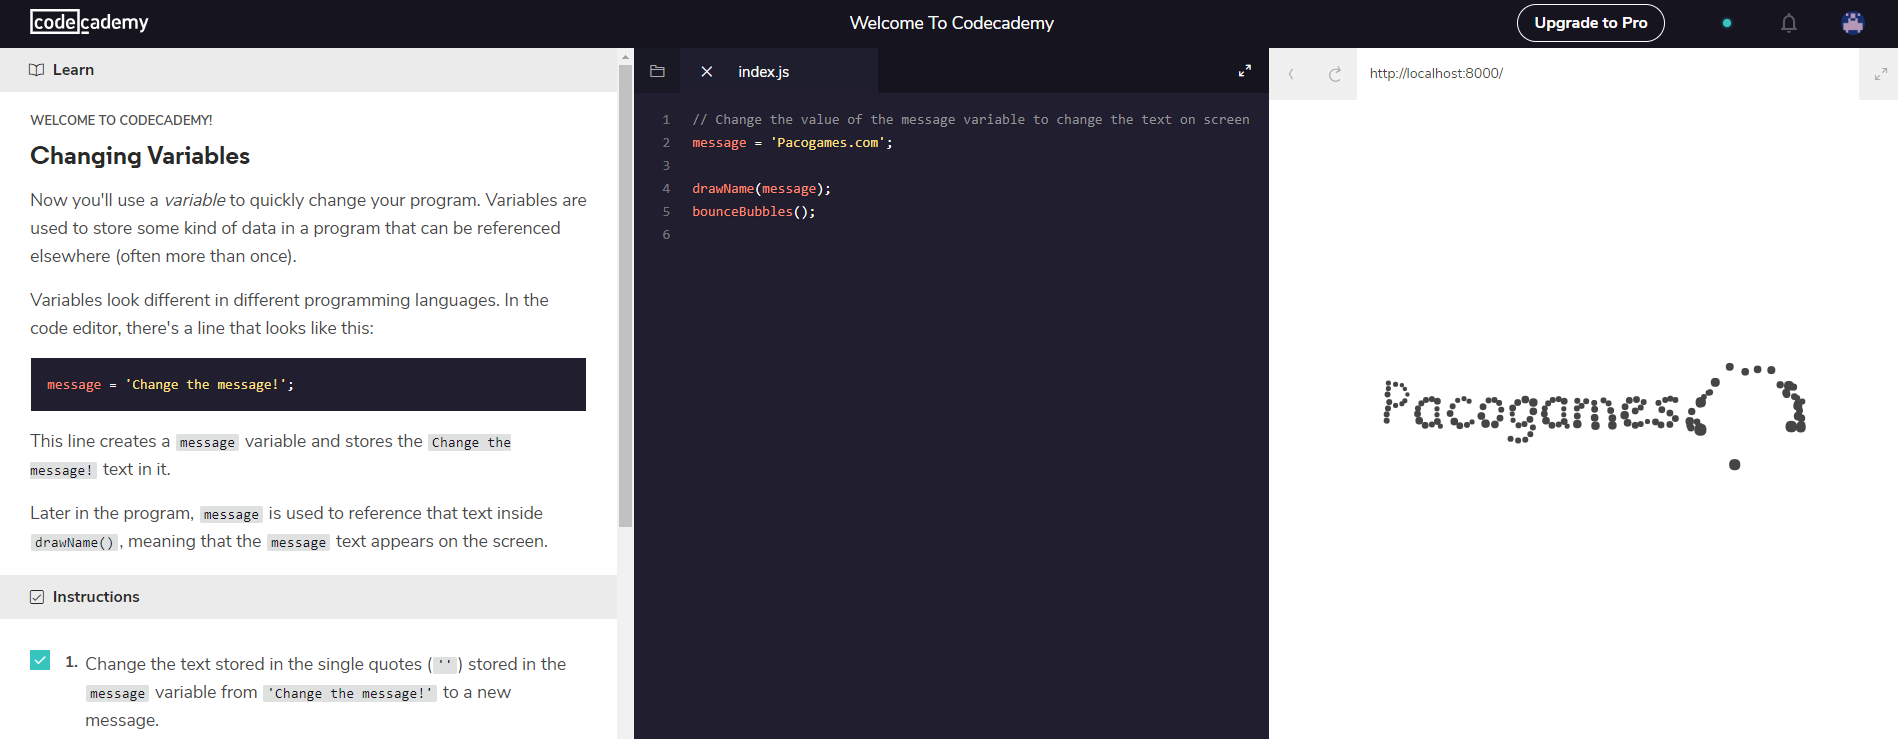Close the index.js tab with X

706,71
